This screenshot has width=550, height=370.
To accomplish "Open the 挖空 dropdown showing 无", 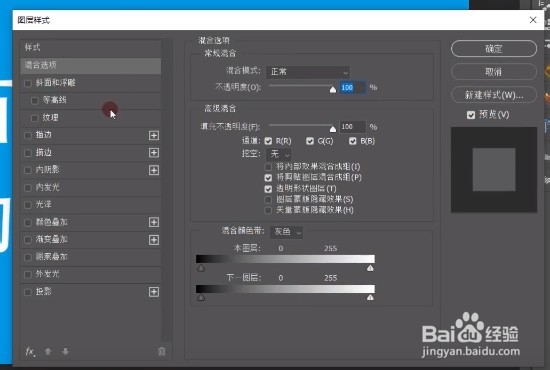I will 279,154.
